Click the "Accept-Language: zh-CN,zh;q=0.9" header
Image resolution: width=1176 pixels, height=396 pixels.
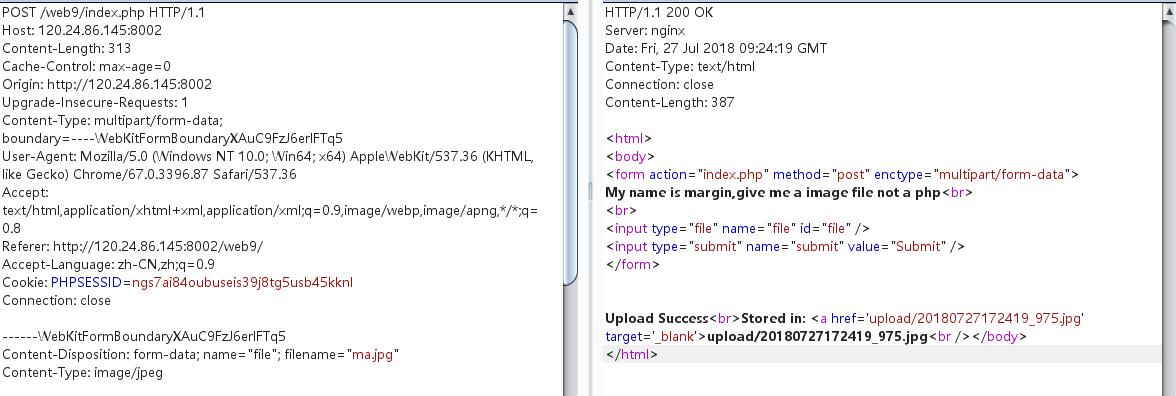click(109, 265)
